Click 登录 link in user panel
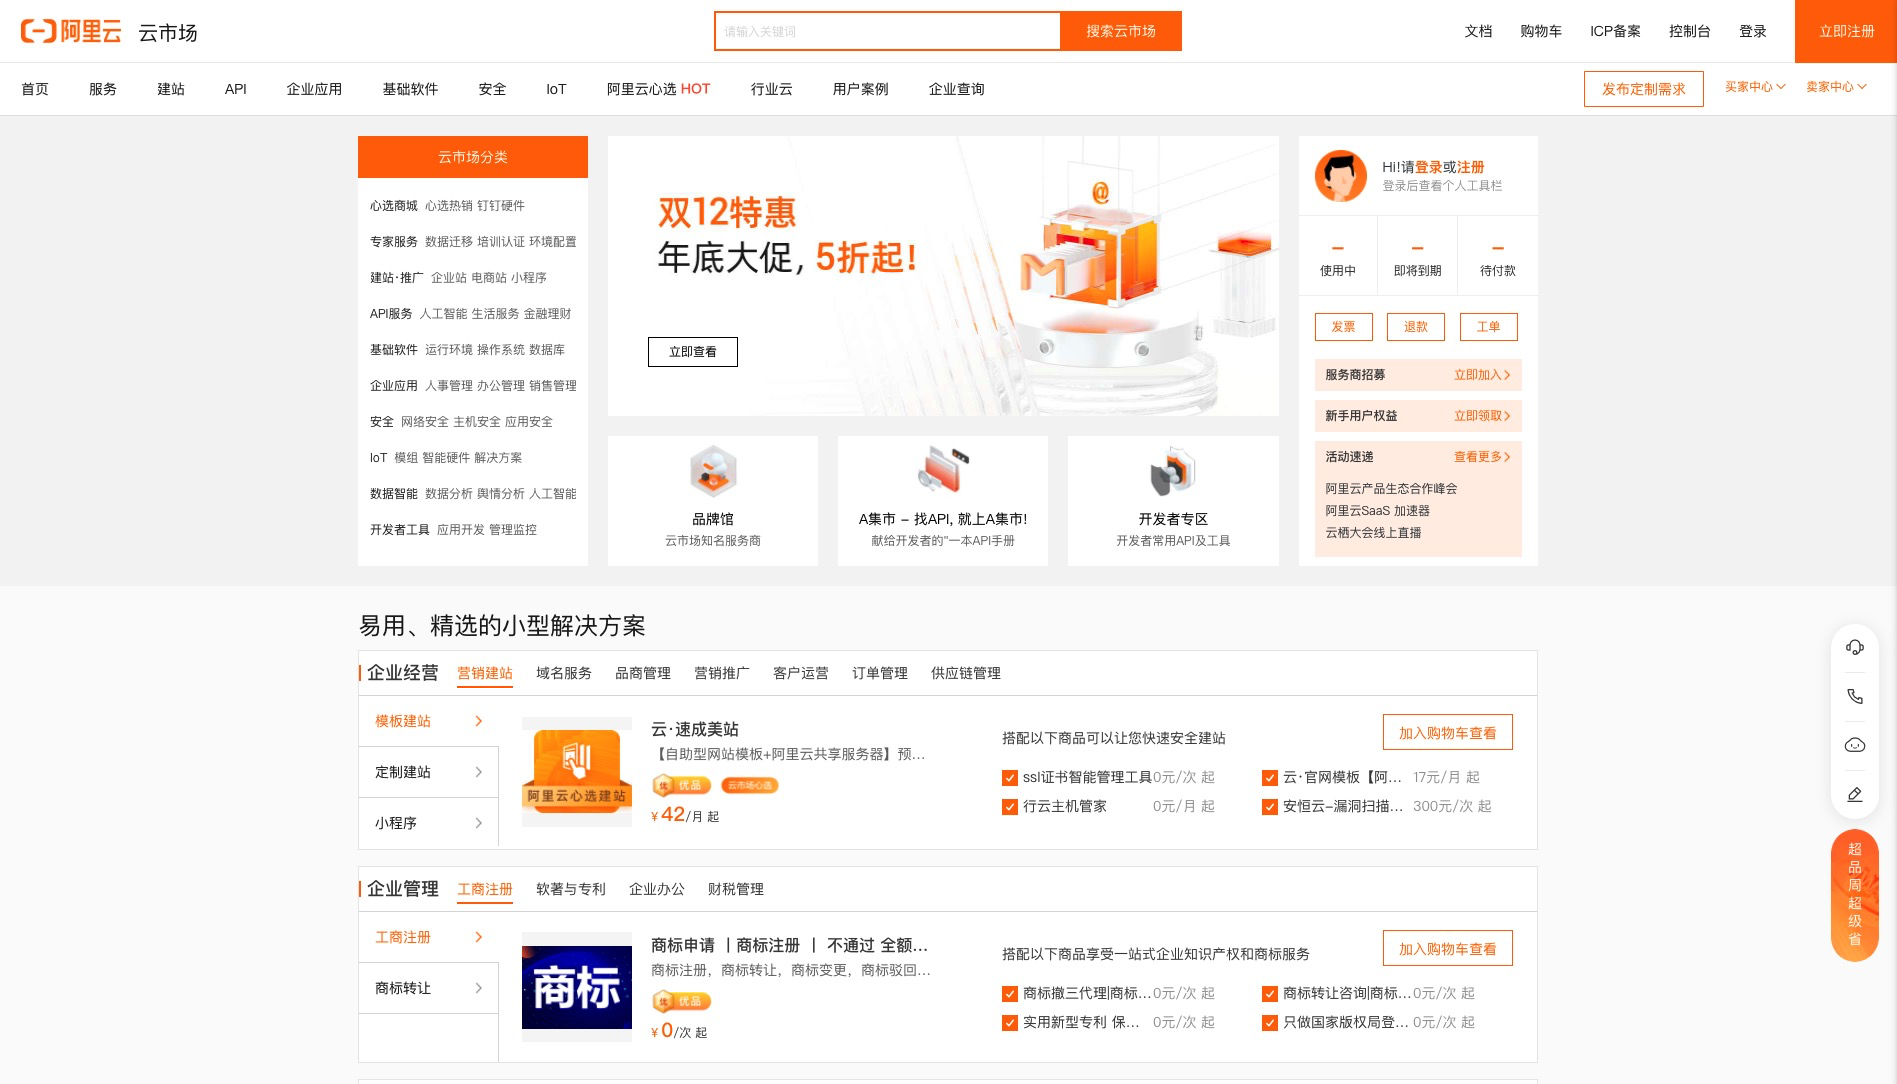The image size is (1897, 1084). click(1428, 167)
